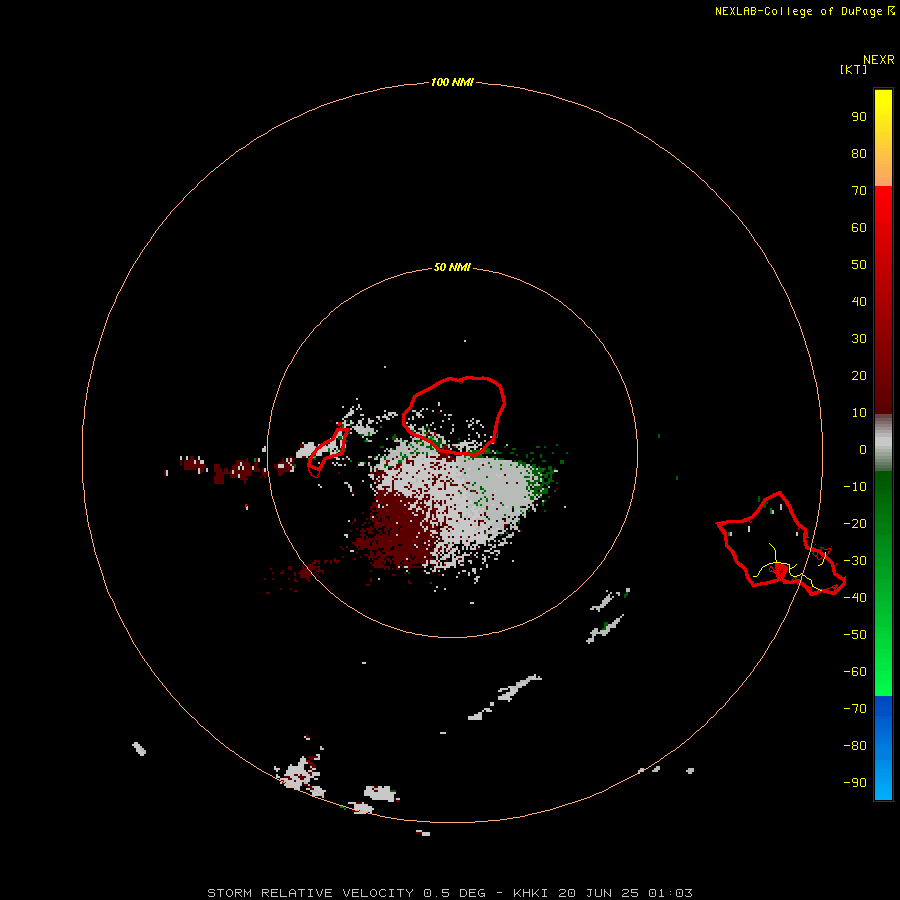900x900 pixels.
Task: Select the -60 value on the velocity scale
Action: click(855, 672)
